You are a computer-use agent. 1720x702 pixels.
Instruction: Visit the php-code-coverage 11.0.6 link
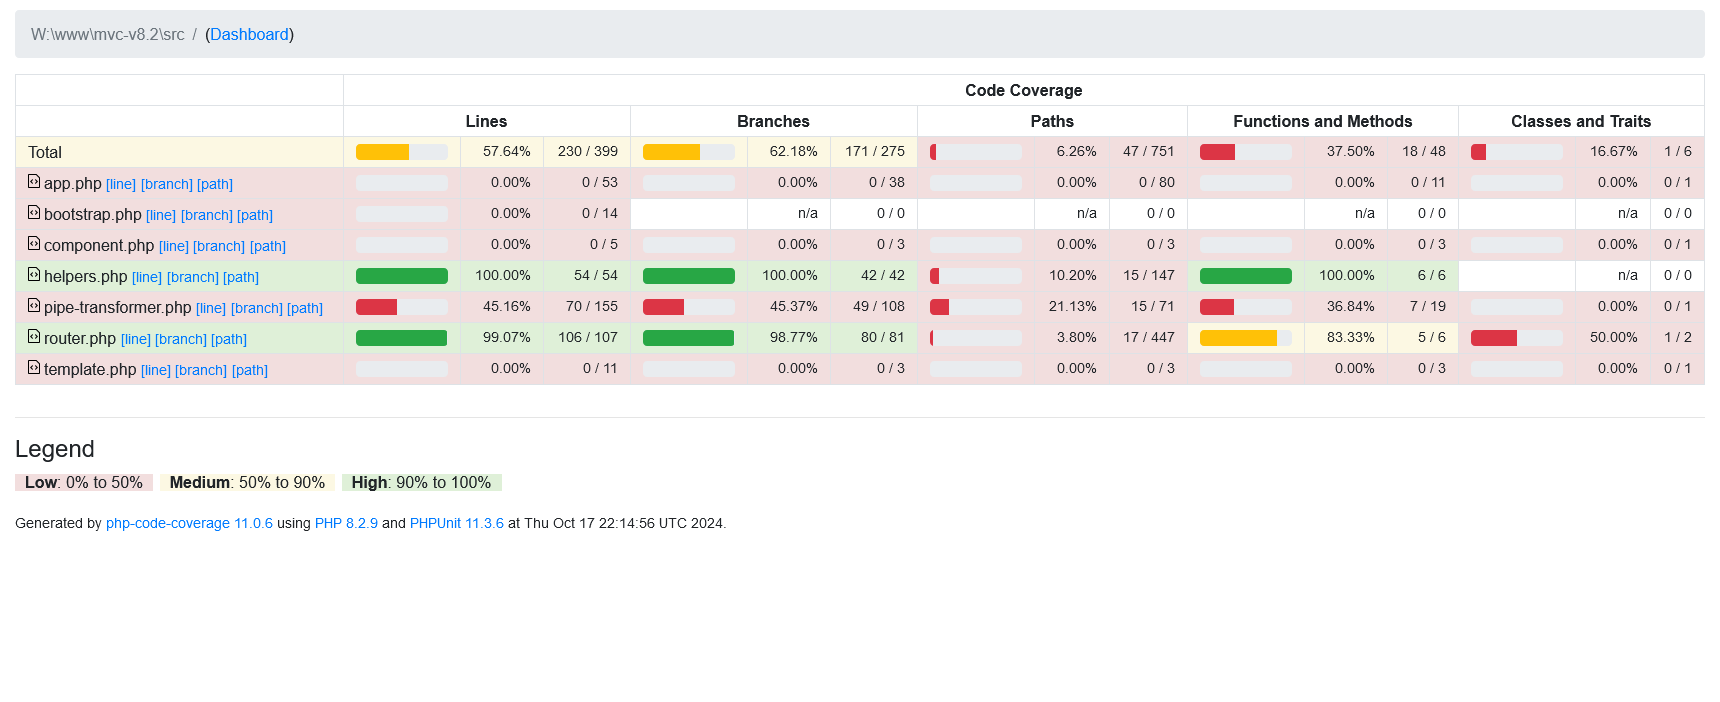tap(189, 523)
